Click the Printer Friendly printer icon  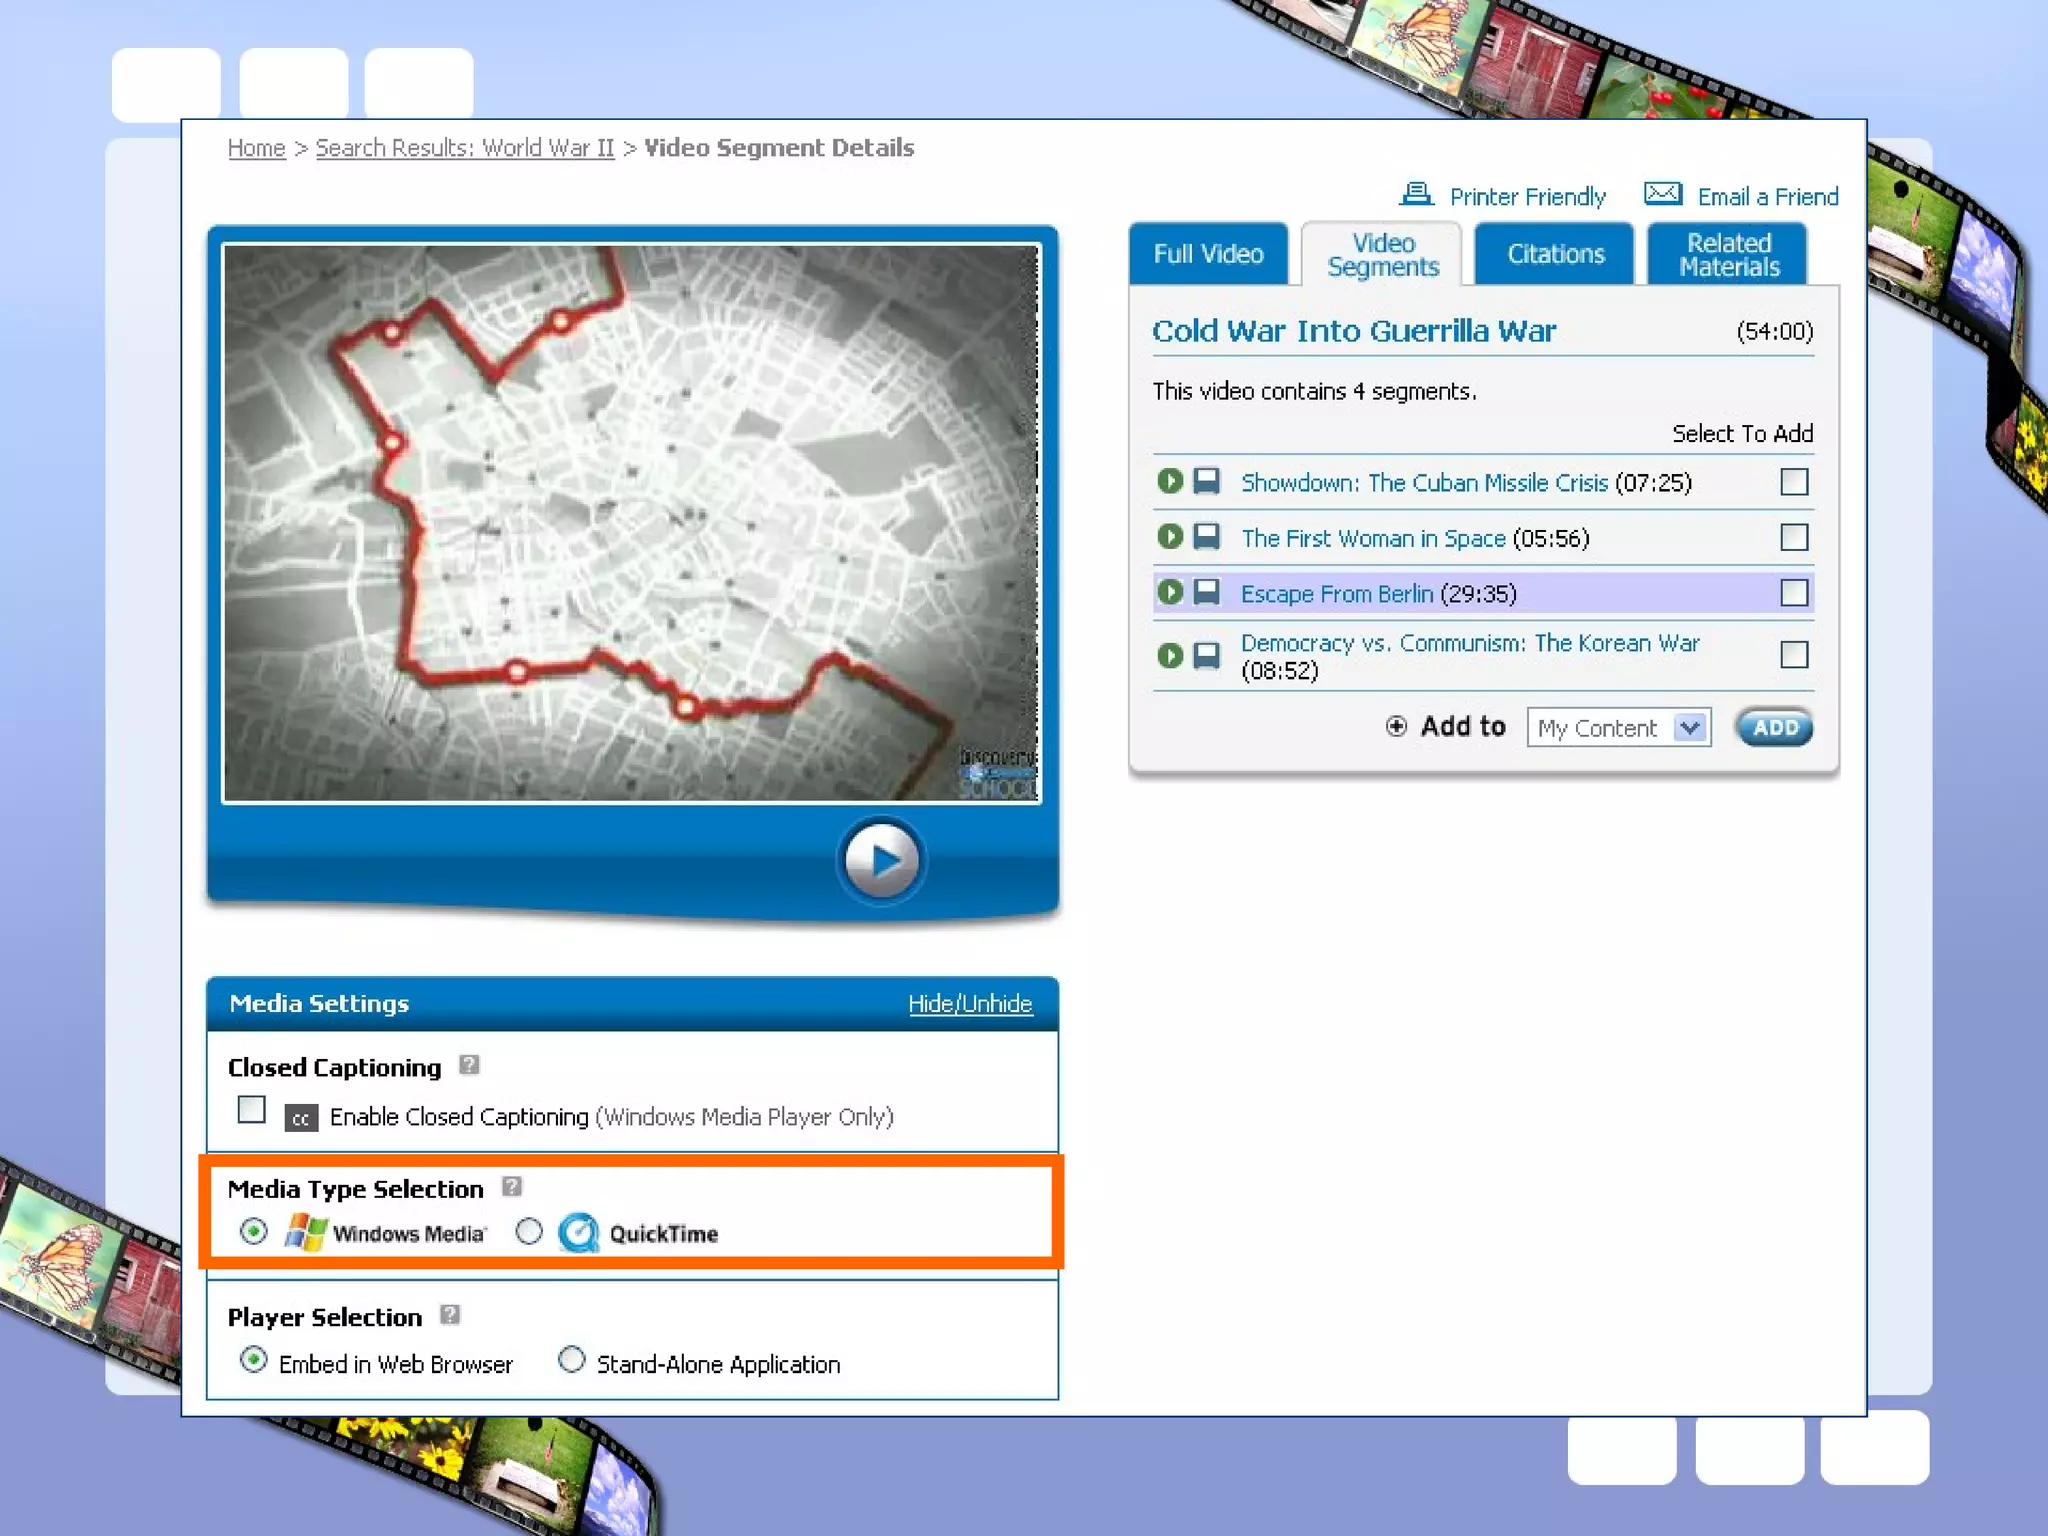(1416, 194)
